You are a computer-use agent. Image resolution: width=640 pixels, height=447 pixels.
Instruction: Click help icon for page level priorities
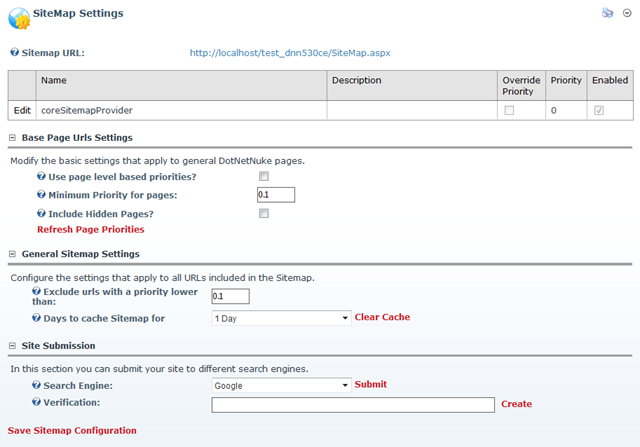[41, 176]
